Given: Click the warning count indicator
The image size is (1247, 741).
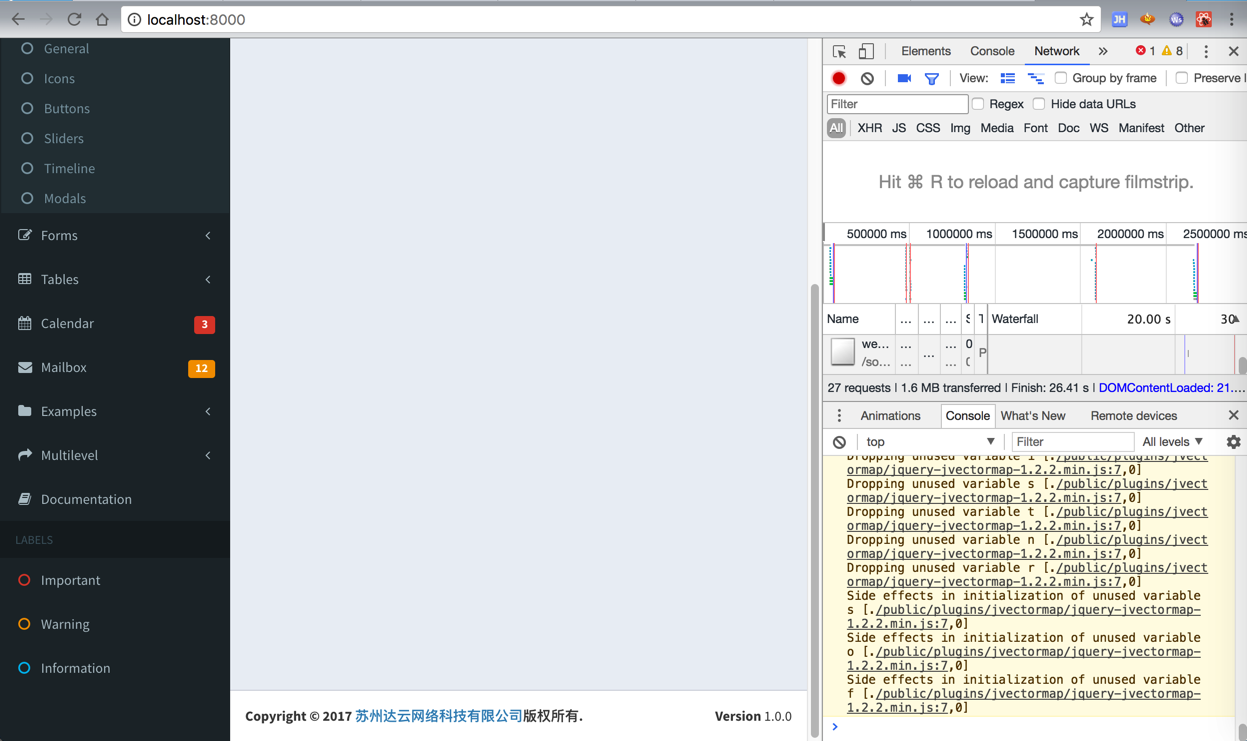Looking at the screenshot, I should coord(1172,51).
